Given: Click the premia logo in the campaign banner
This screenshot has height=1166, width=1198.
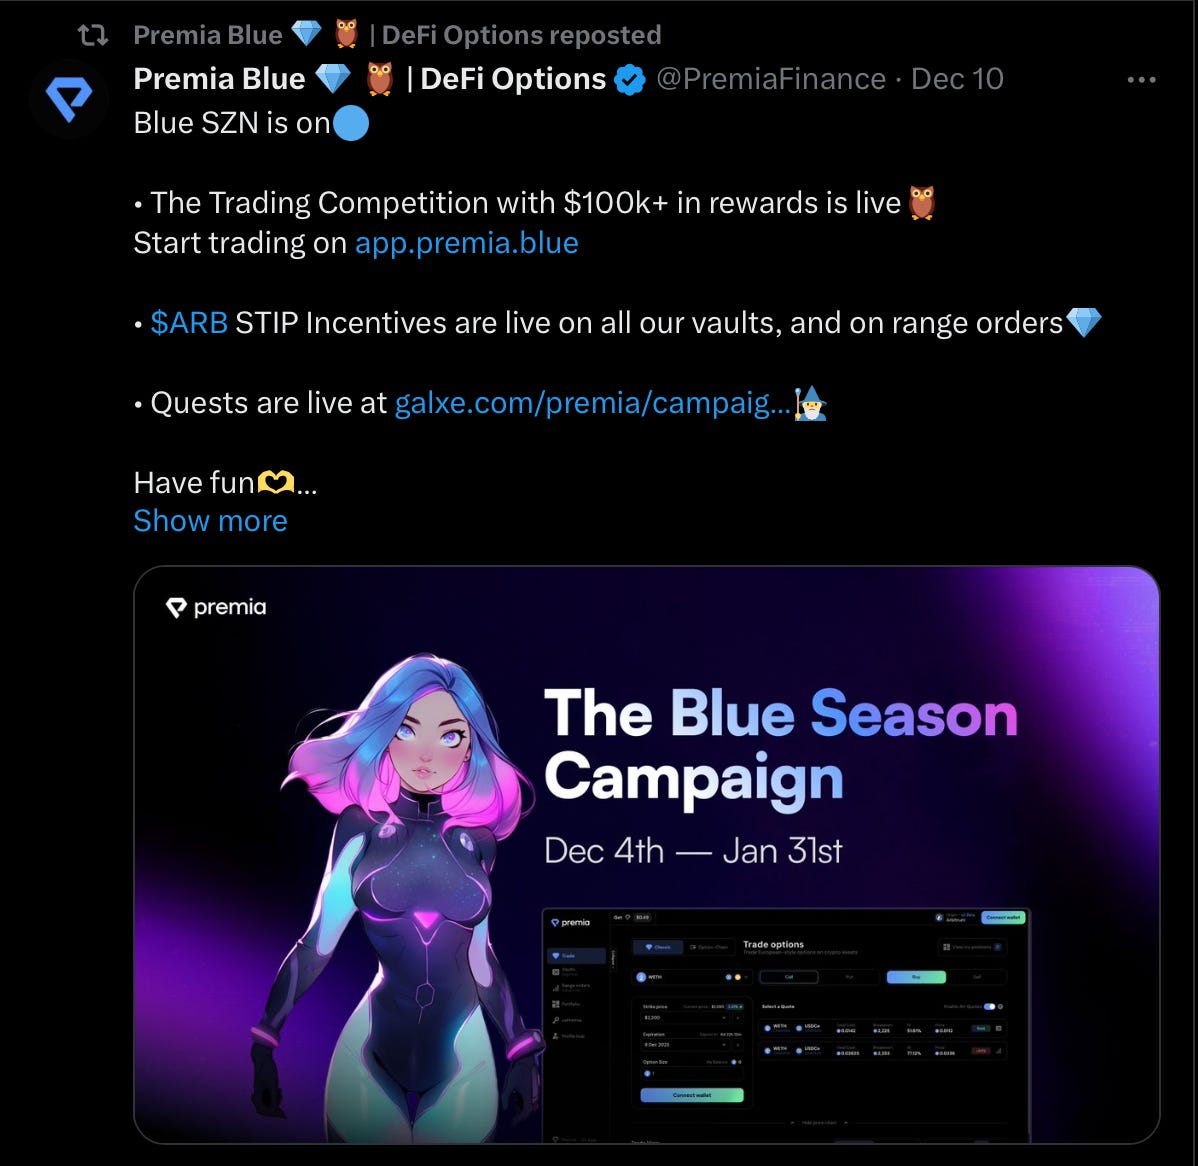Looking at the screenshot, I should pyautogui.click(x=216, y=607).
